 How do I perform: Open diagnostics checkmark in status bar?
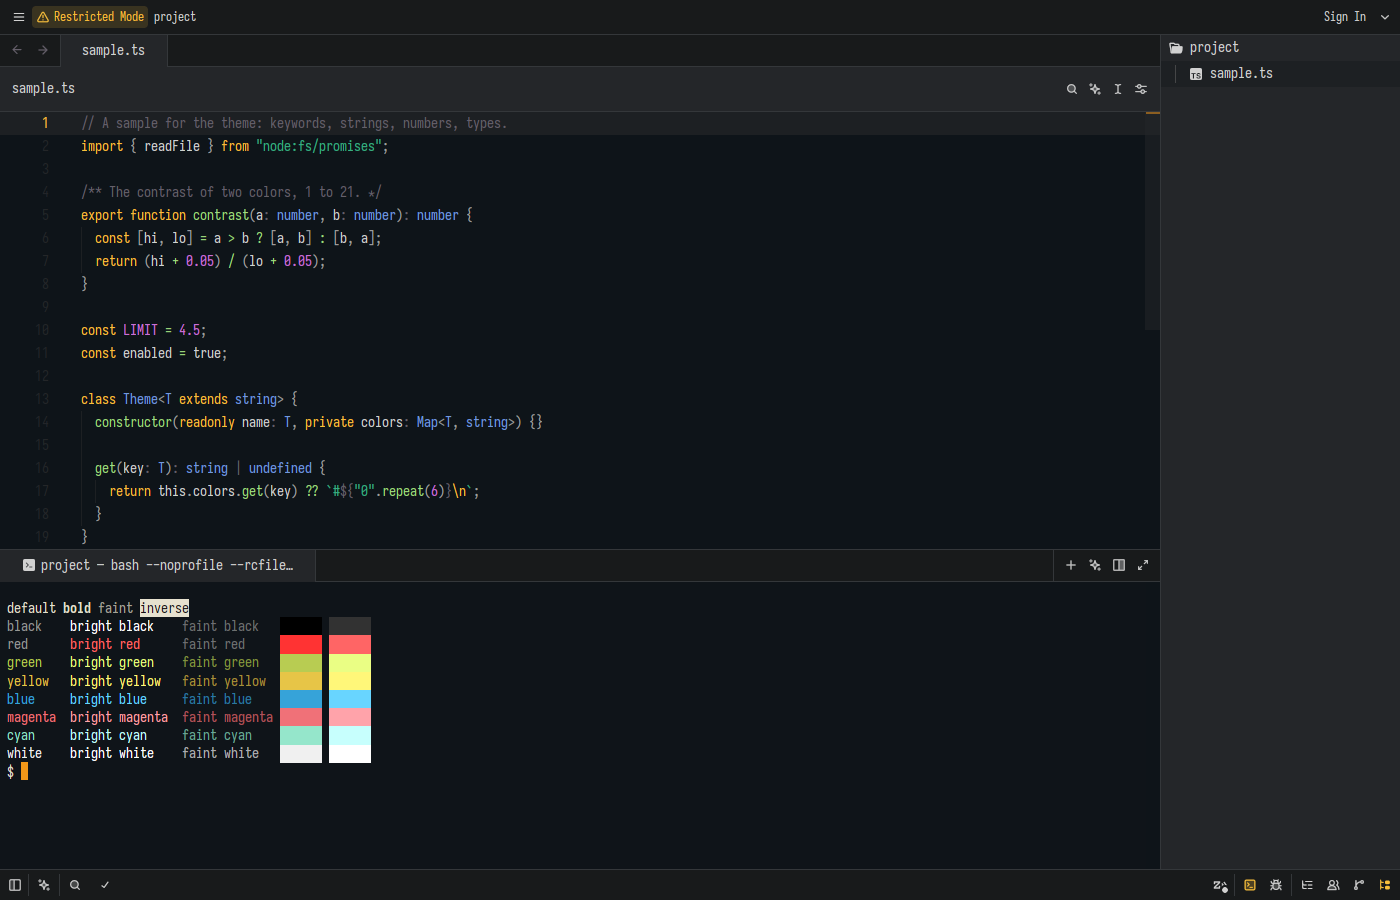coord(105,885)
